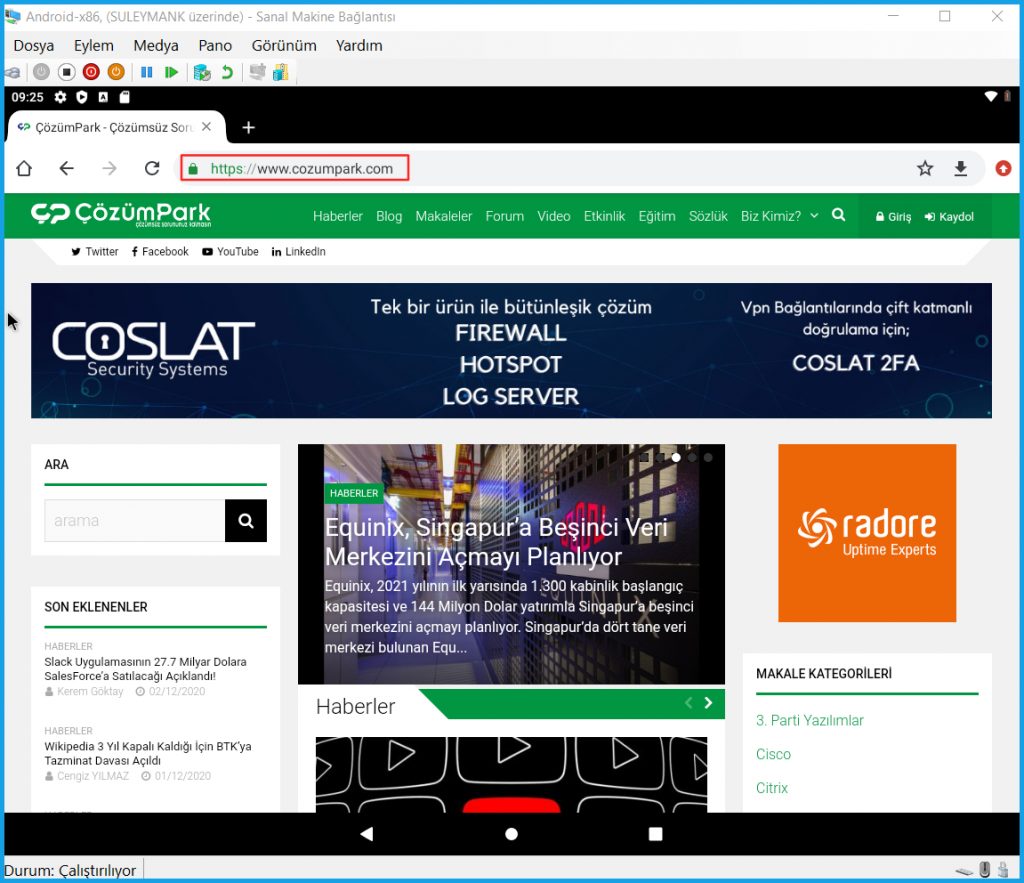Open browser downloads icon
This screenshot has width=1024, height=883.
961,169
